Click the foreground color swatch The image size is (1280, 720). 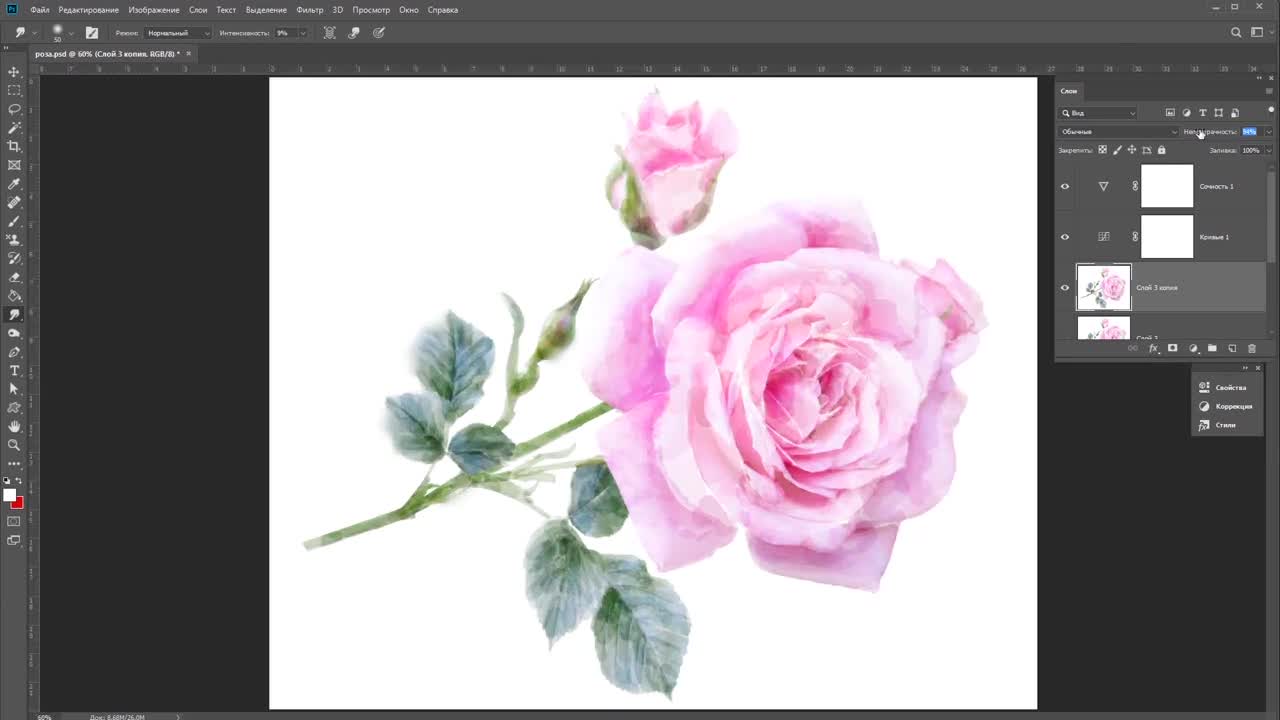[x=9, y=495]
